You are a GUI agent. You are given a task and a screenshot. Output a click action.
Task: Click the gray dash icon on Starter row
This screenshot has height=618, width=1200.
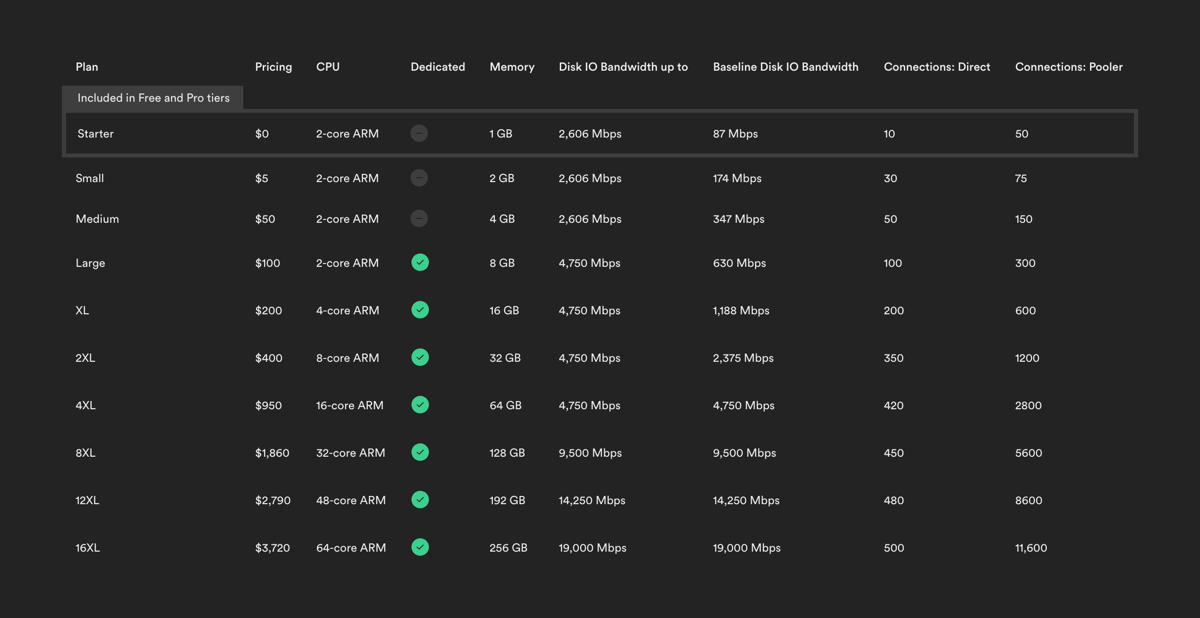click(x=419, y=132)
